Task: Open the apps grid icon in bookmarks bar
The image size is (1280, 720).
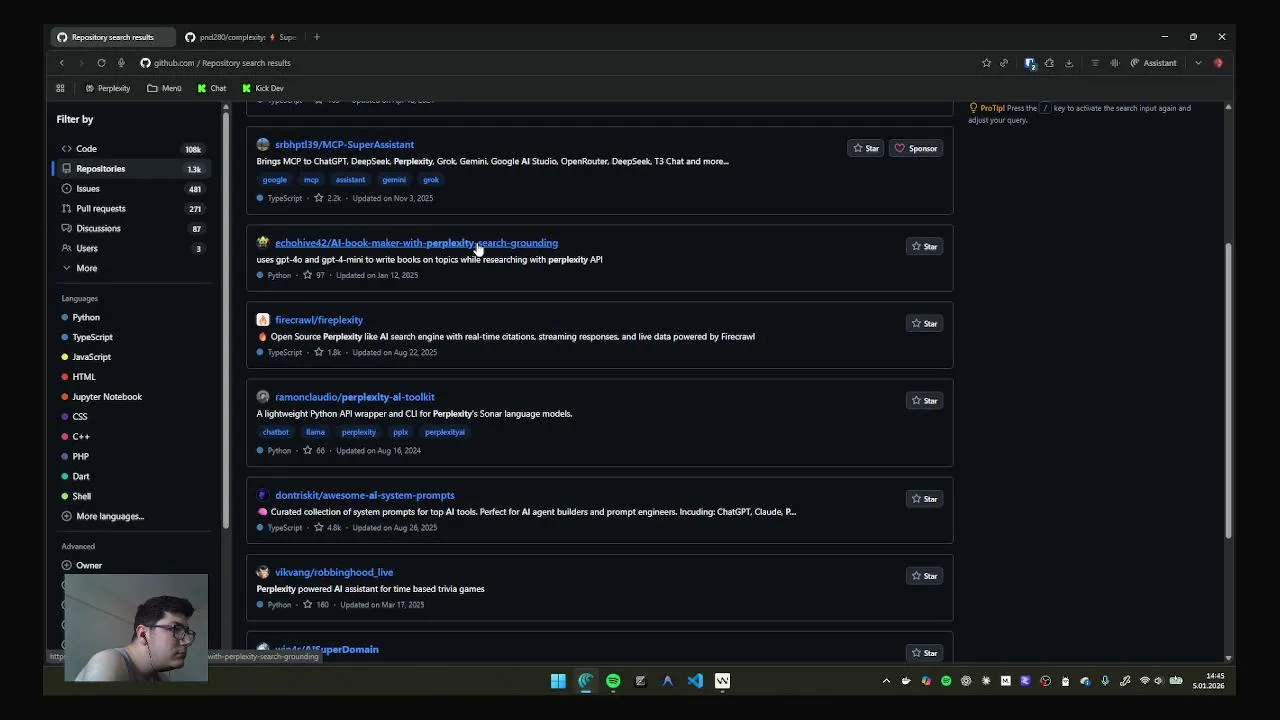Action: point(60,88)
